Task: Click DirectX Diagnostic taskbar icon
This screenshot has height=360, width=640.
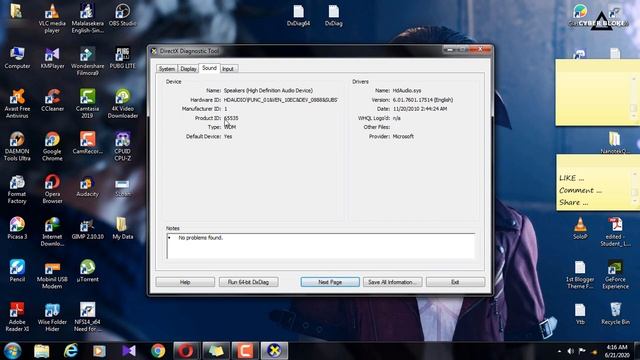Action: (x=274, y=351)
